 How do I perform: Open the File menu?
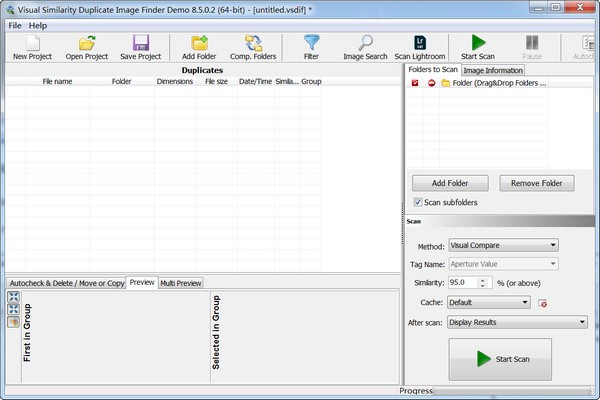[x=15, y=25]
